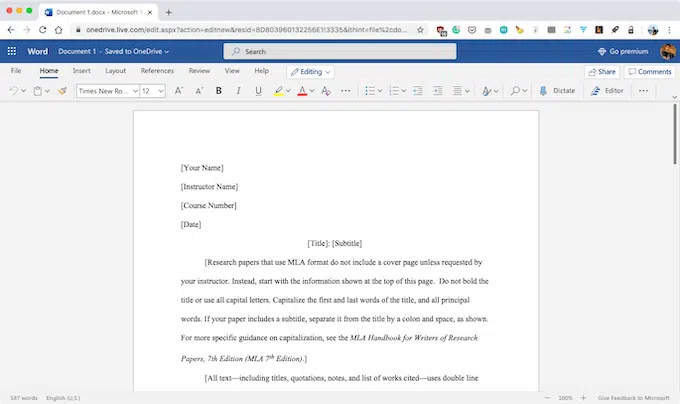Click the browser address bar
This screenshot has height=404, width=680.
246,29
